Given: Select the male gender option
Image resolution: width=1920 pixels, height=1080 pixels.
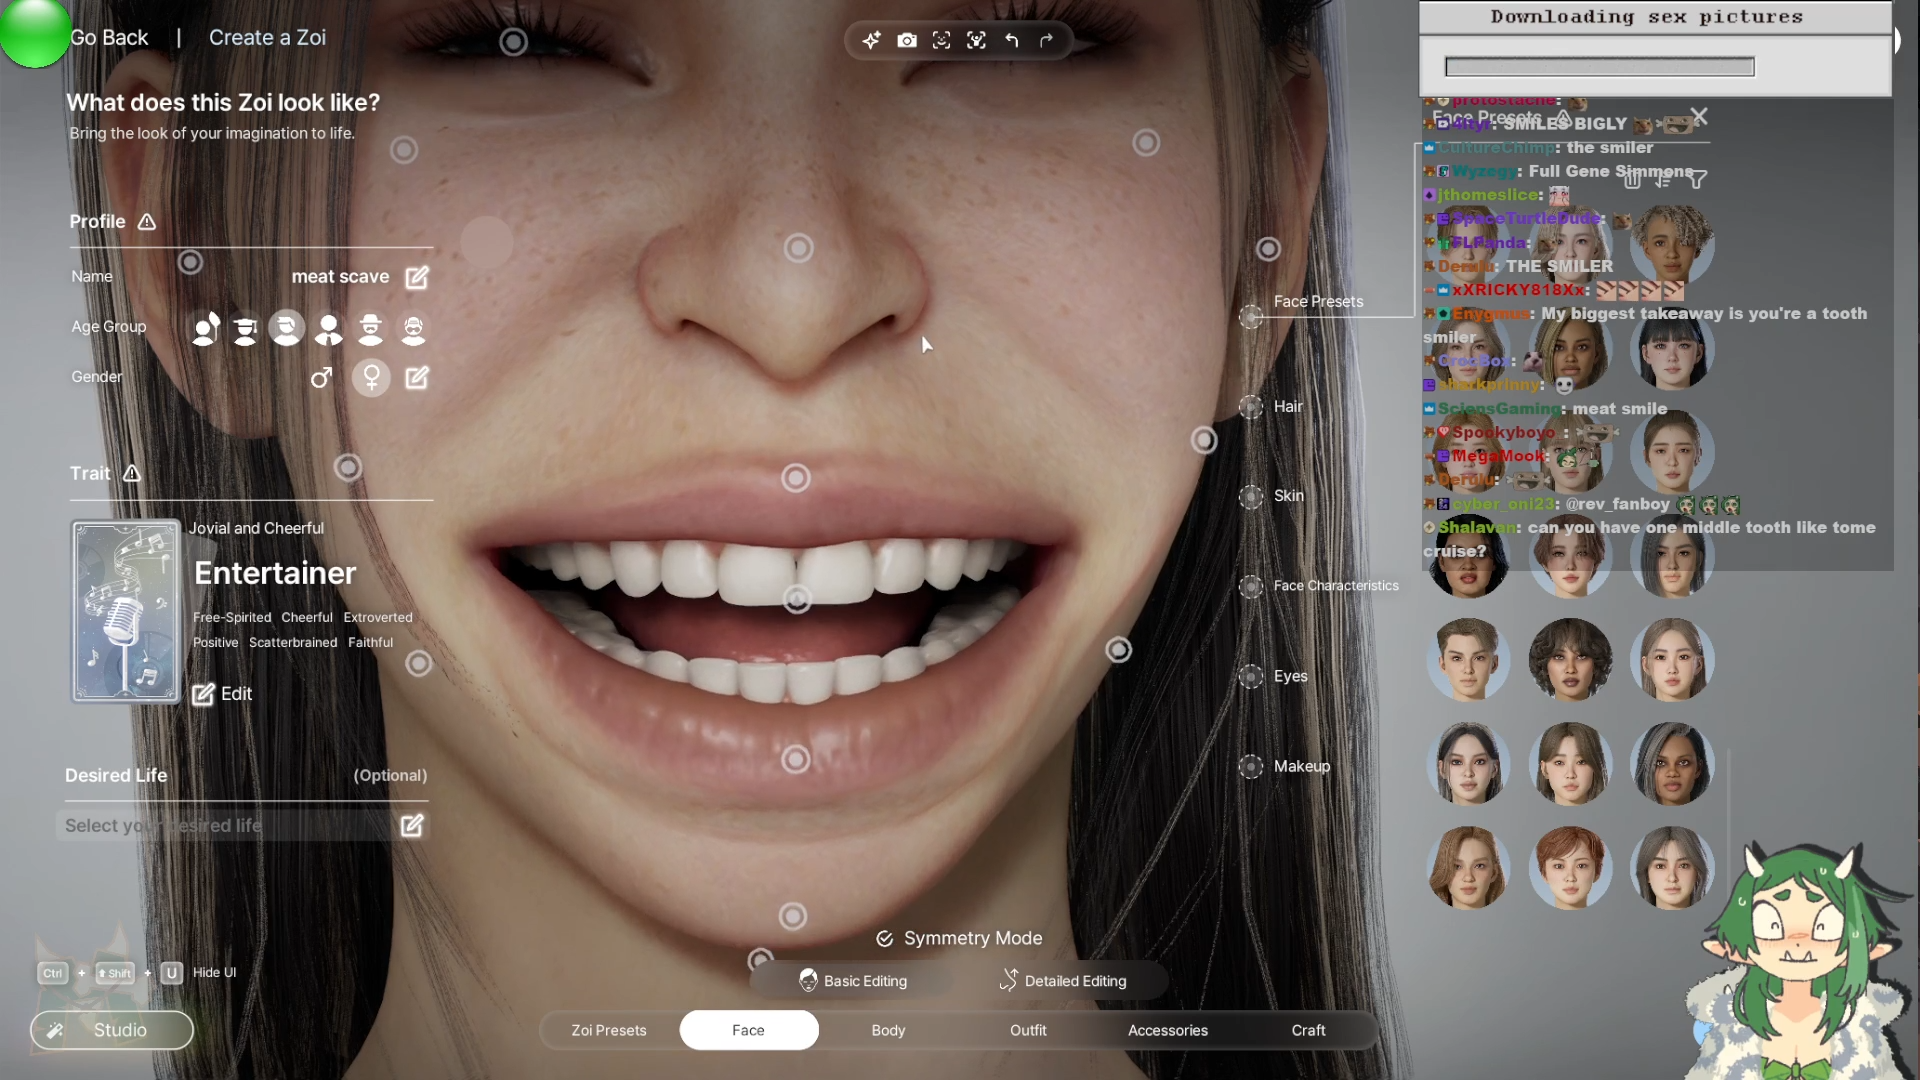Looking at the screenshot, I should point(321,377).
